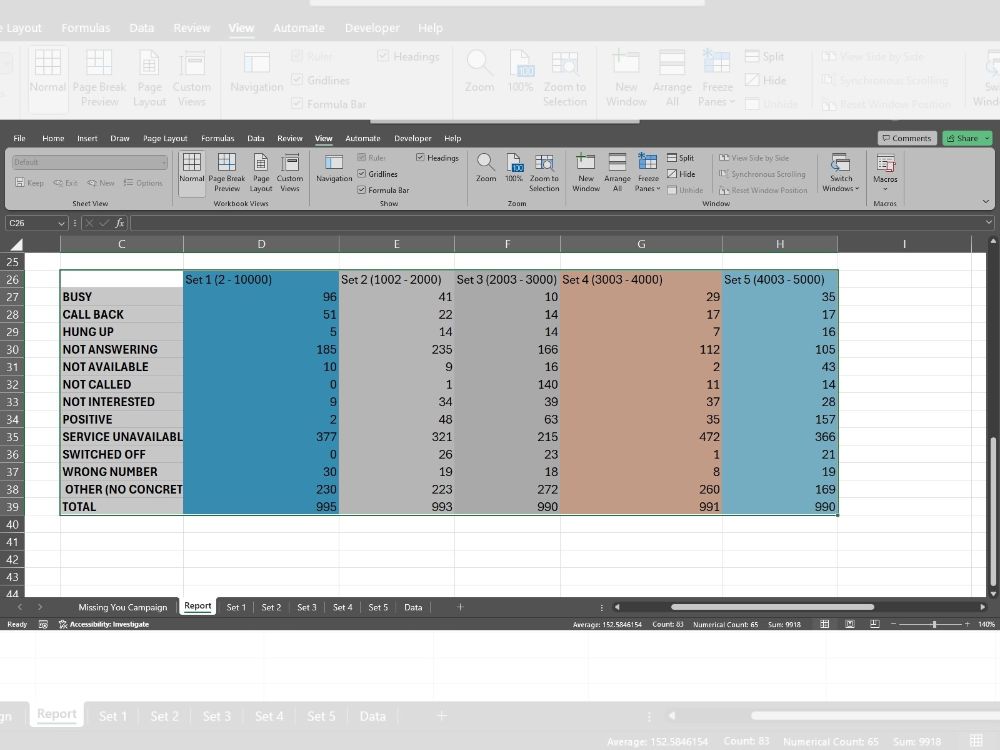Click the 140% zoom level text
The height and width of the screenshot is (750, 1000).
point(986,624)
